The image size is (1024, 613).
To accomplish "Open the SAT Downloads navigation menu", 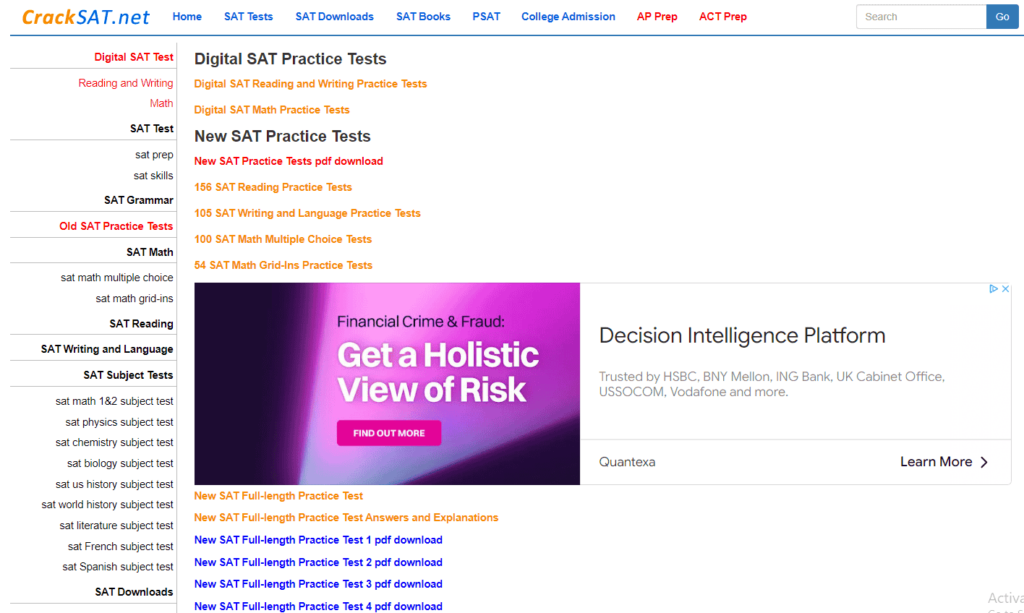I will [x=334, y=17].
